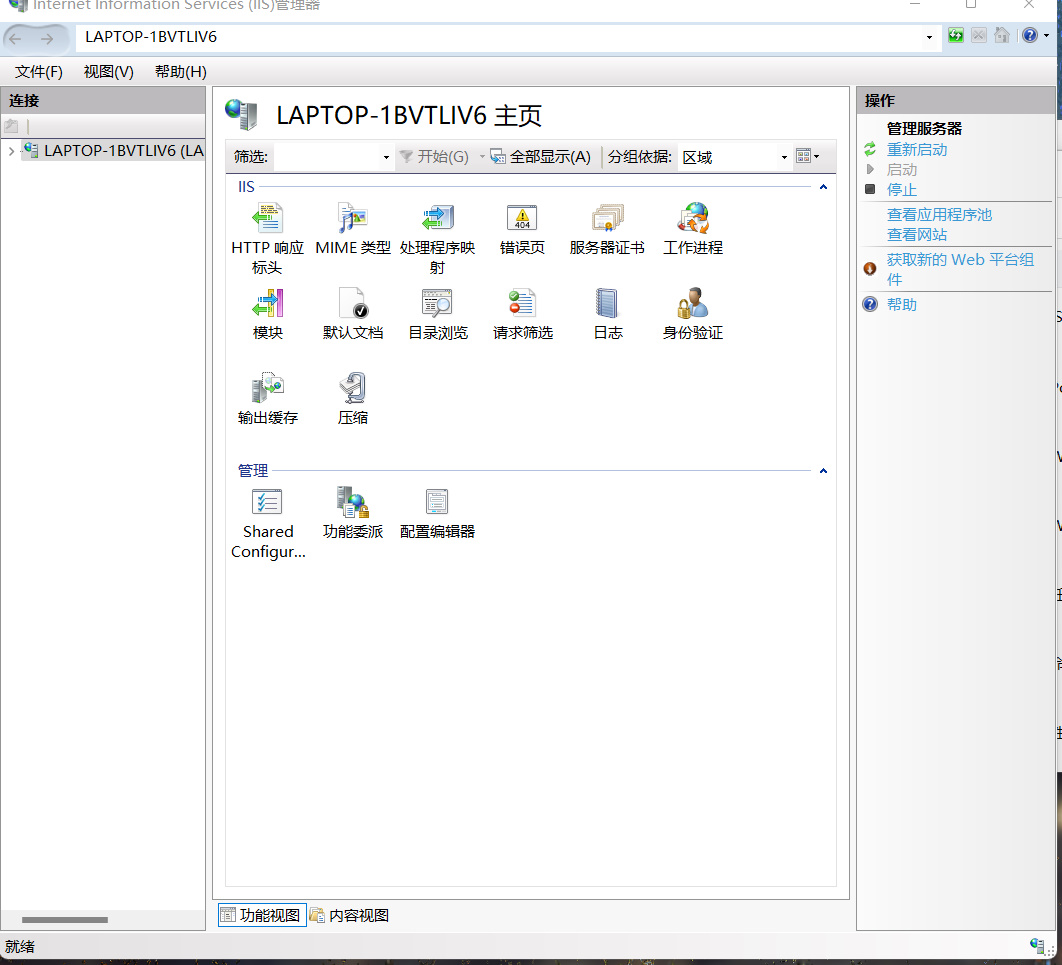Click the 停止 action link
The height and width of the screenshot is (965, 1062).
(x=902, y=190)
